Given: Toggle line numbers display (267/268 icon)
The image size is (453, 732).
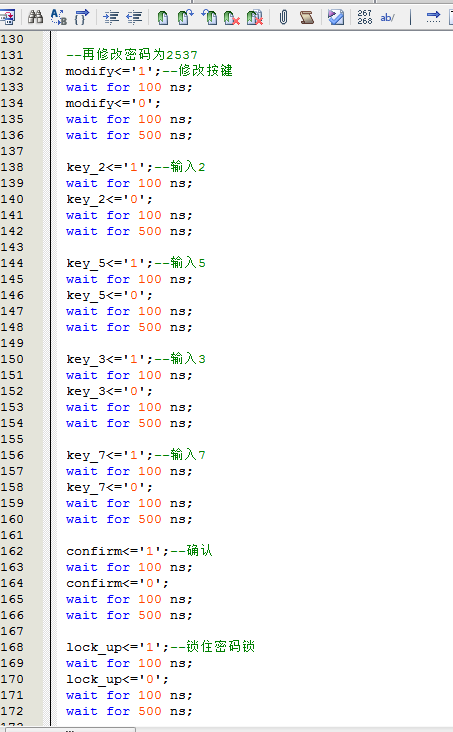Looking at the screenshot, I should coord(364,17).
